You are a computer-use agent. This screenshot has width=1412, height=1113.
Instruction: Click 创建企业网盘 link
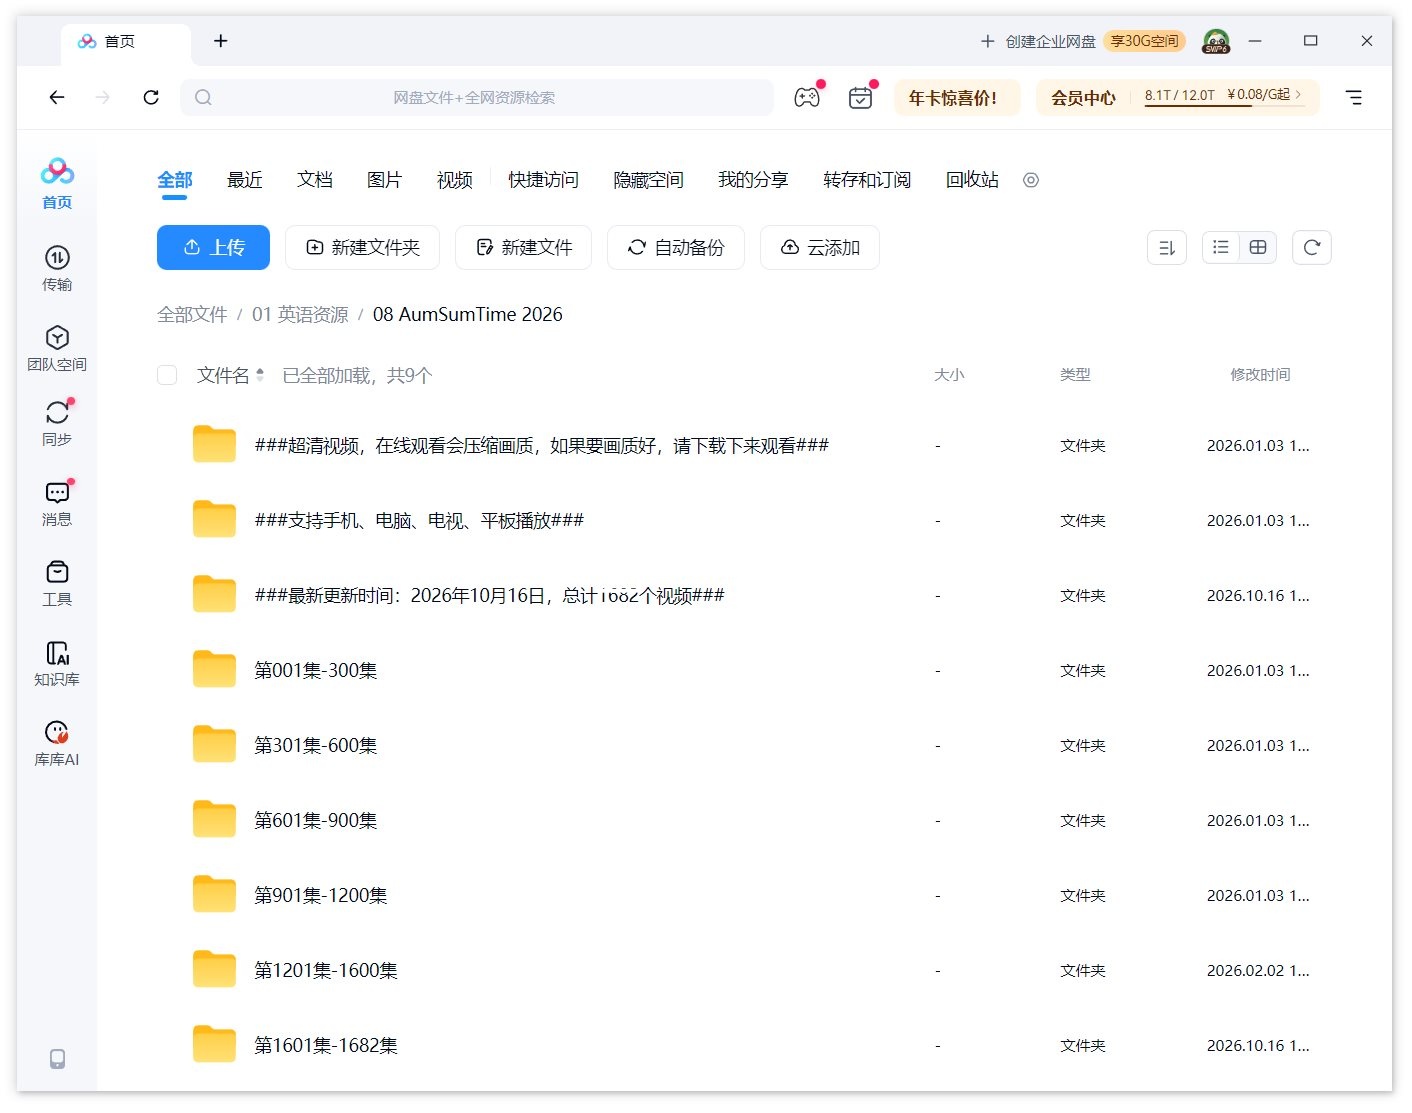(1039, 41)
